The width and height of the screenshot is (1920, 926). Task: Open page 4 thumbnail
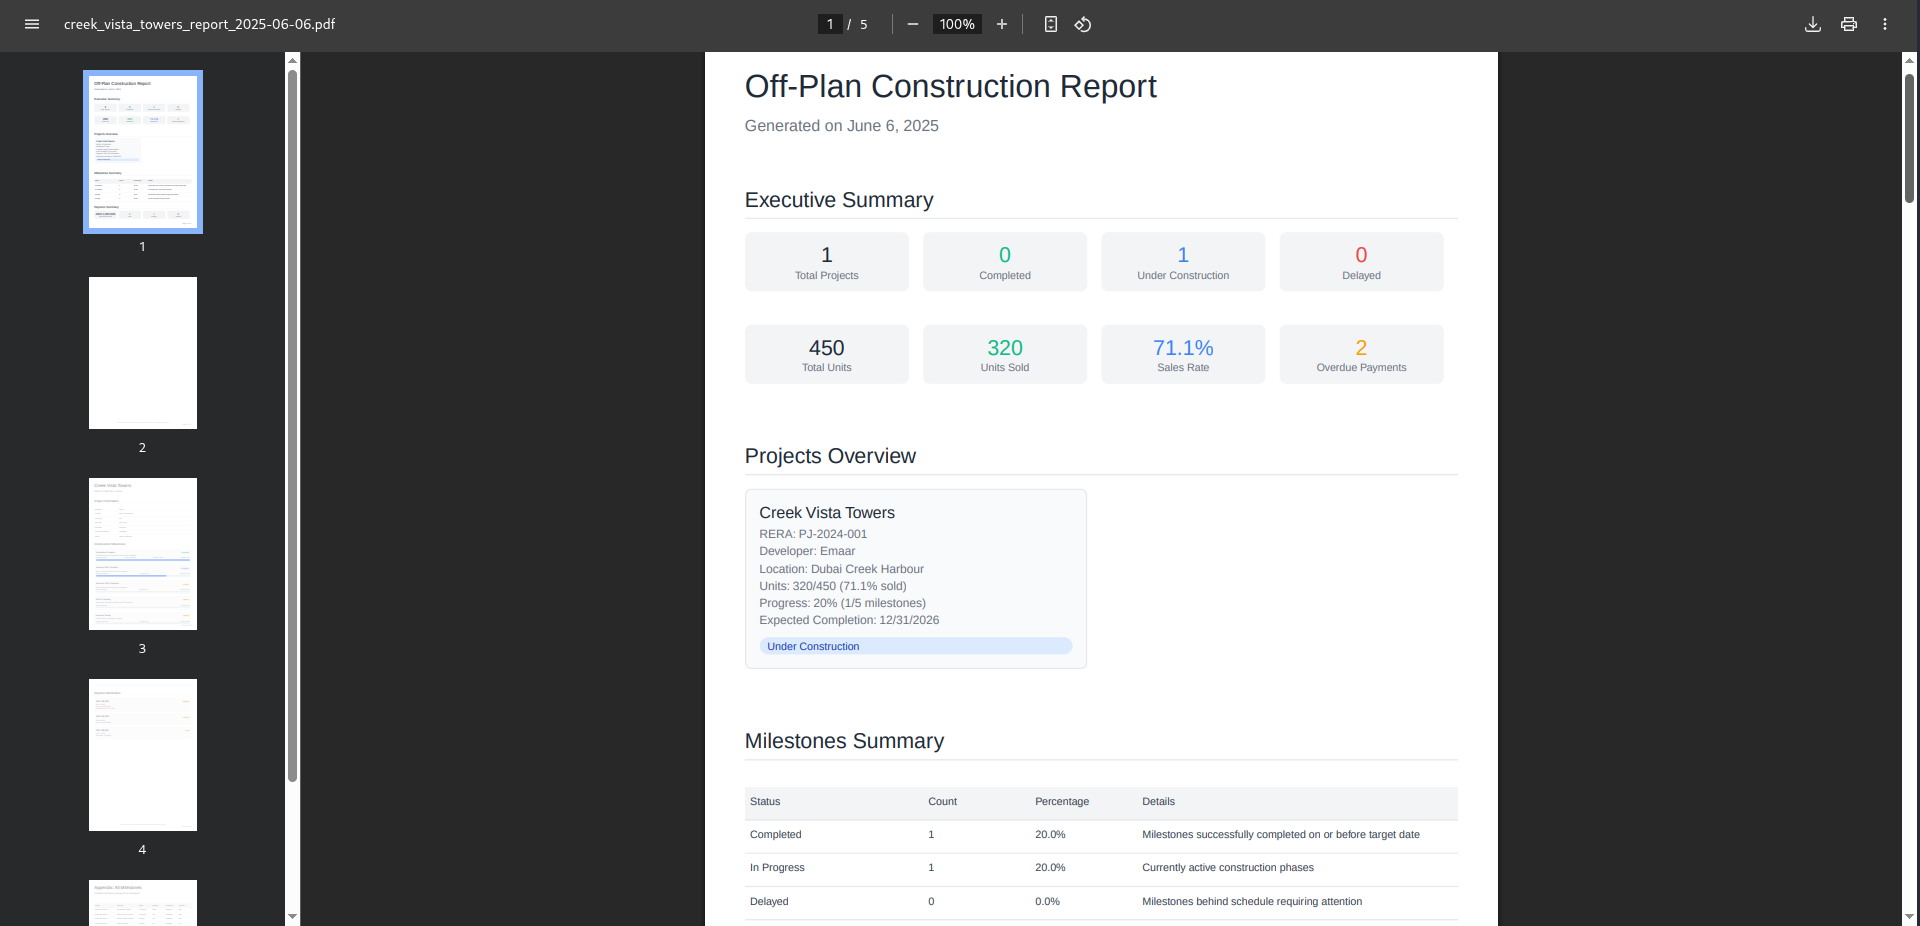(143, 755)
